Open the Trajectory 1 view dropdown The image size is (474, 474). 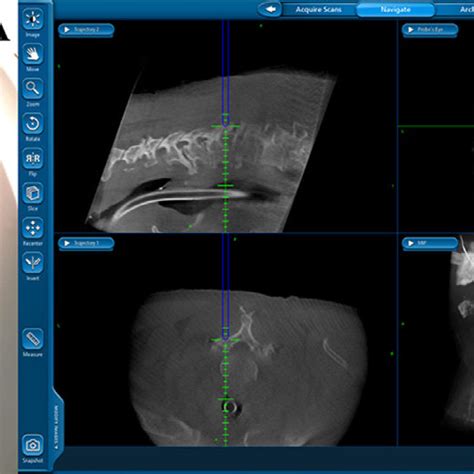86,243
